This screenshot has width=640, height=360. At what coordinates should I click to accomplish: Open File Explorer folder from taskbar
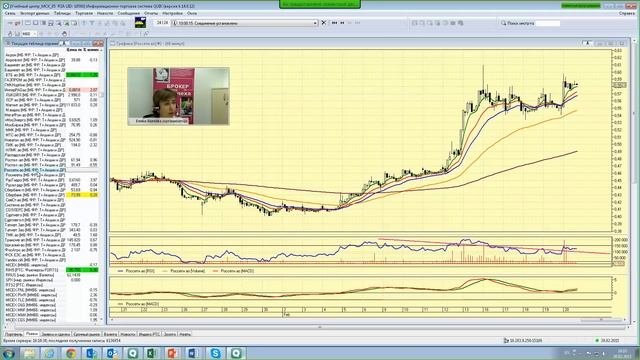coord(29,353)
